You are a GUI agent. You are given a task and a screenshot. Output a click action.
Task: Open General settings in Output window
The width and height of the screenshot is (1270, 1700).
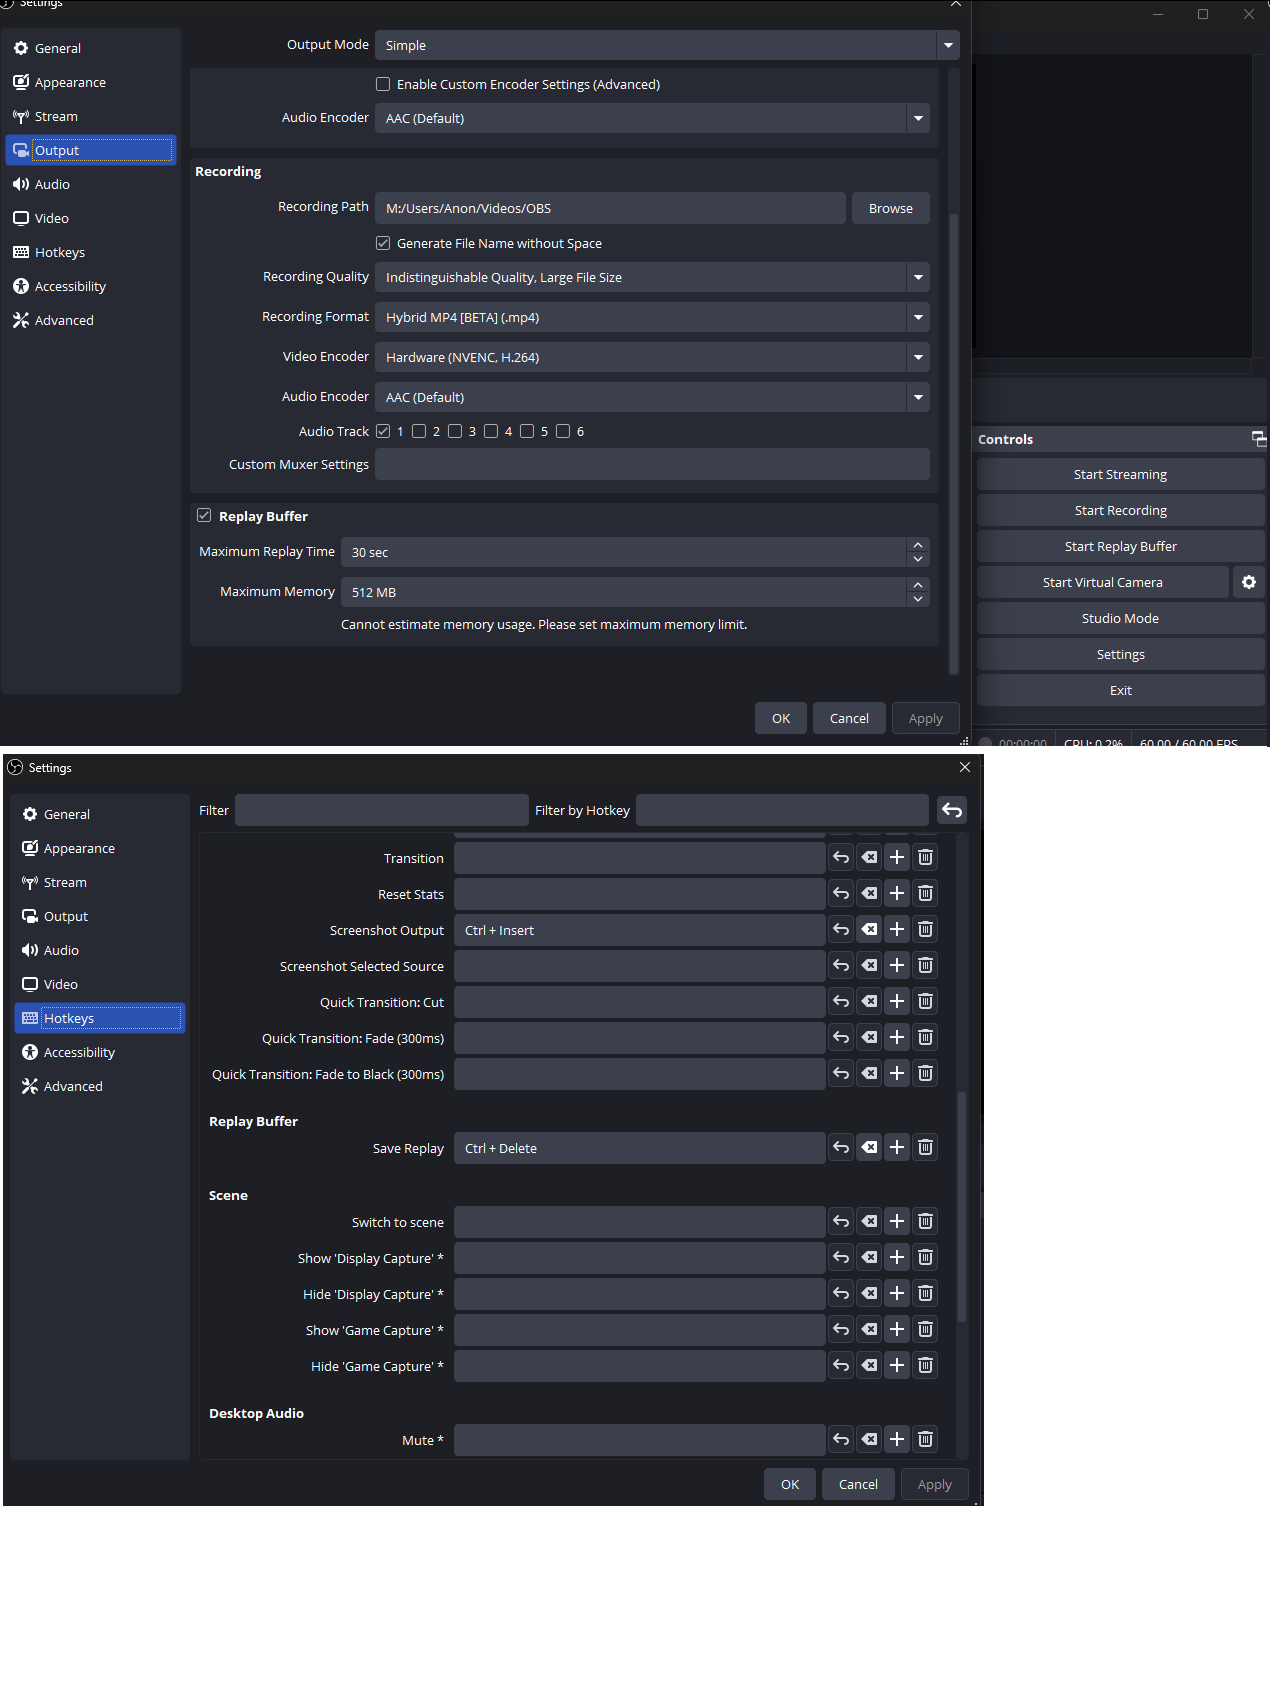pos(91,48)
